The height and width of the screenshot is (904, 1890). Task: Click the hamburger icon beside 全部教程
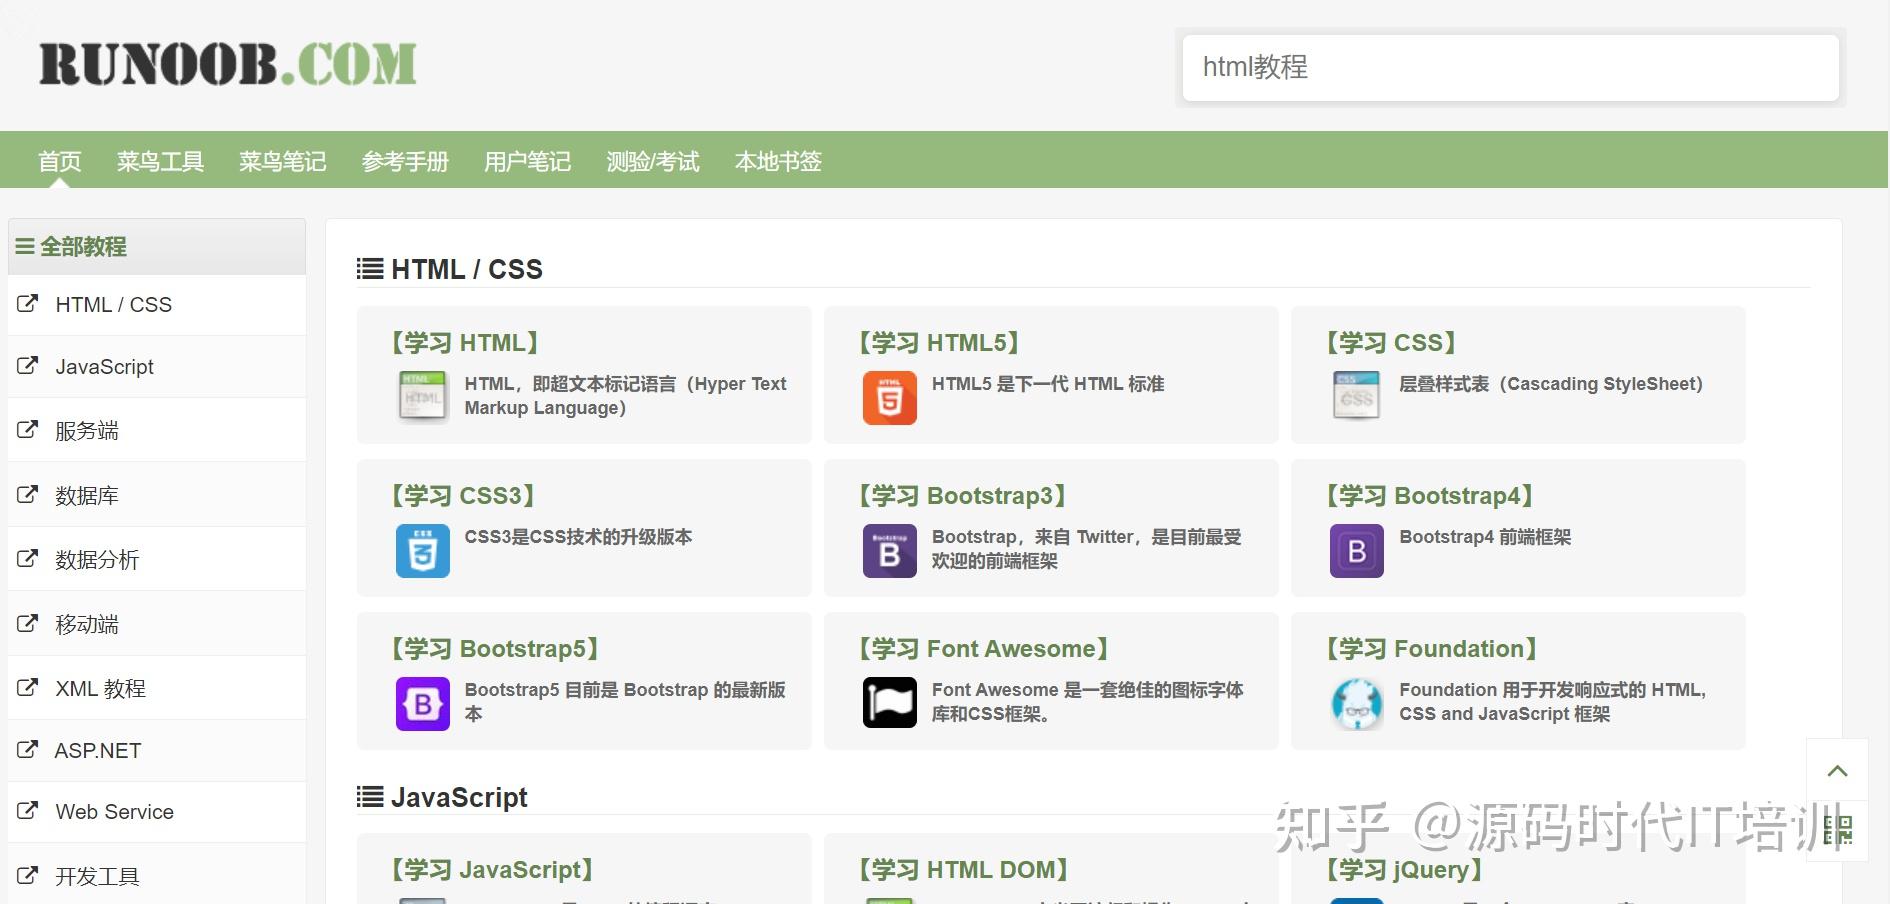(25, 246)
